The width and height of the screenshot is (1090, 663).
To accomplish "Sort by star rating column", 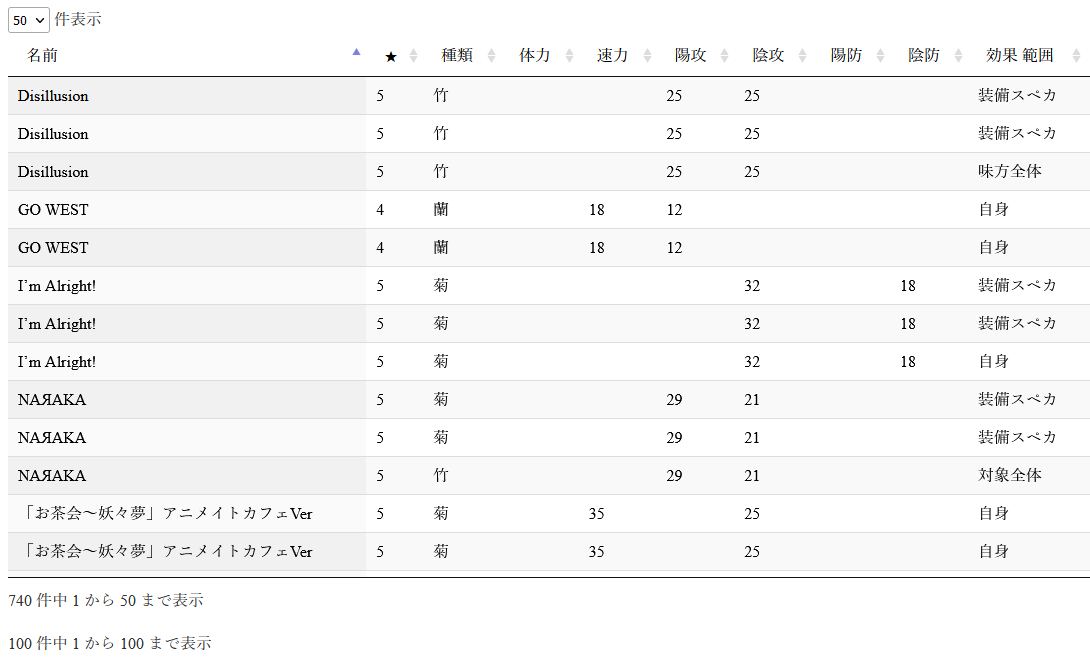I will pos(391,57).
